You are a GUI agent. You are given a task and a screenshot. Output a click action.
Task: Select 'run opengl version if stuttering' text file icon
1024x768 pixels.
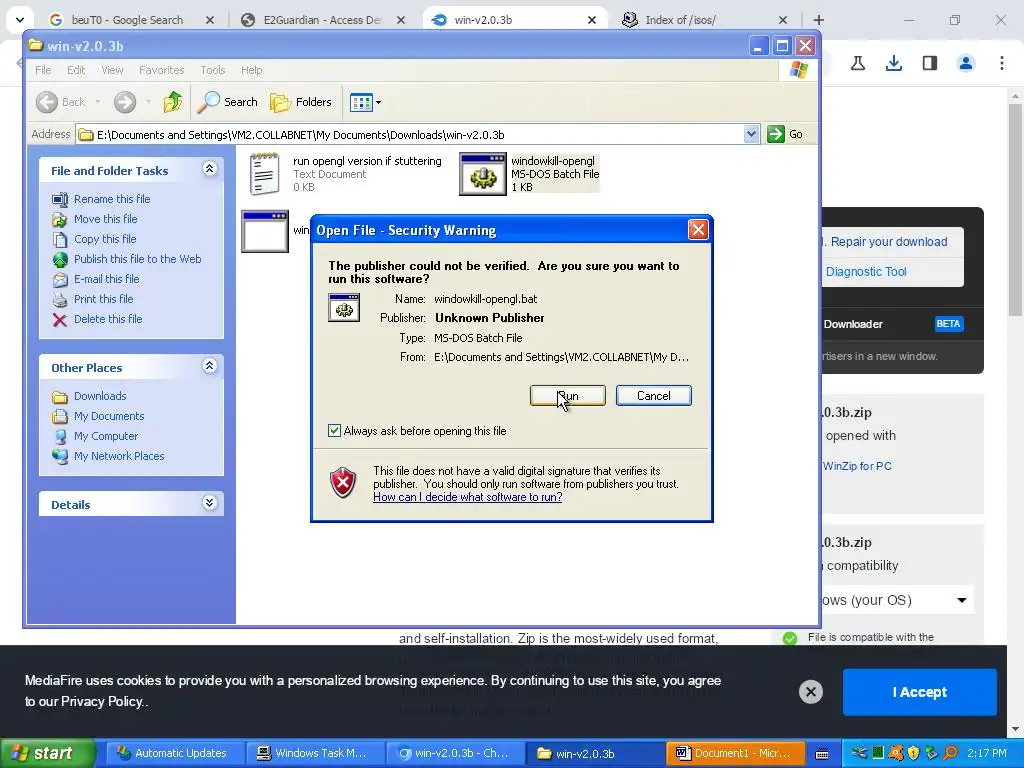[264, 174]
